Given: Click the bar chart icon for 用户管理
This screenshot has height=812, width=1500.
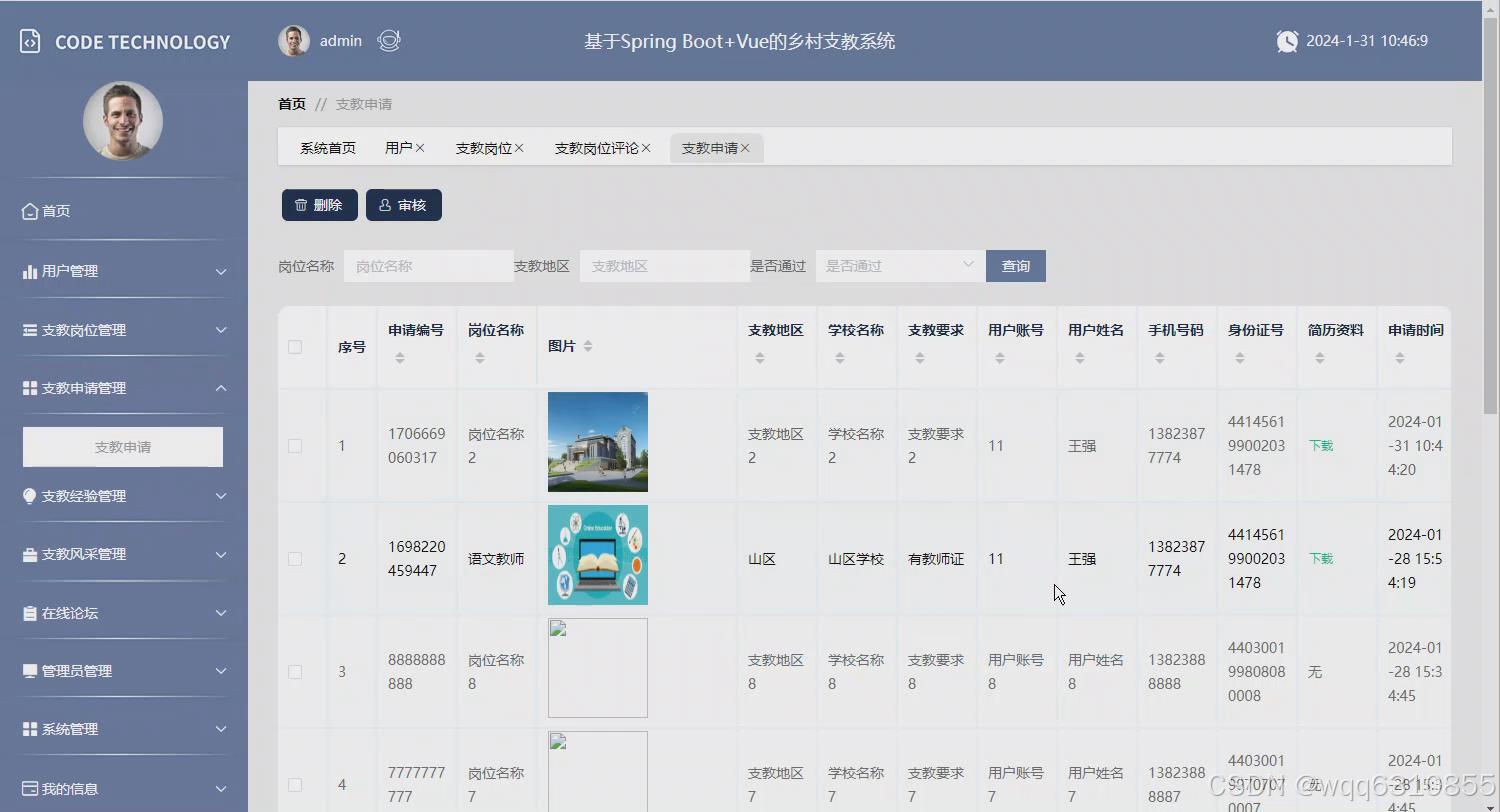Looking at the screenshot, I should [x=31, y=270].
